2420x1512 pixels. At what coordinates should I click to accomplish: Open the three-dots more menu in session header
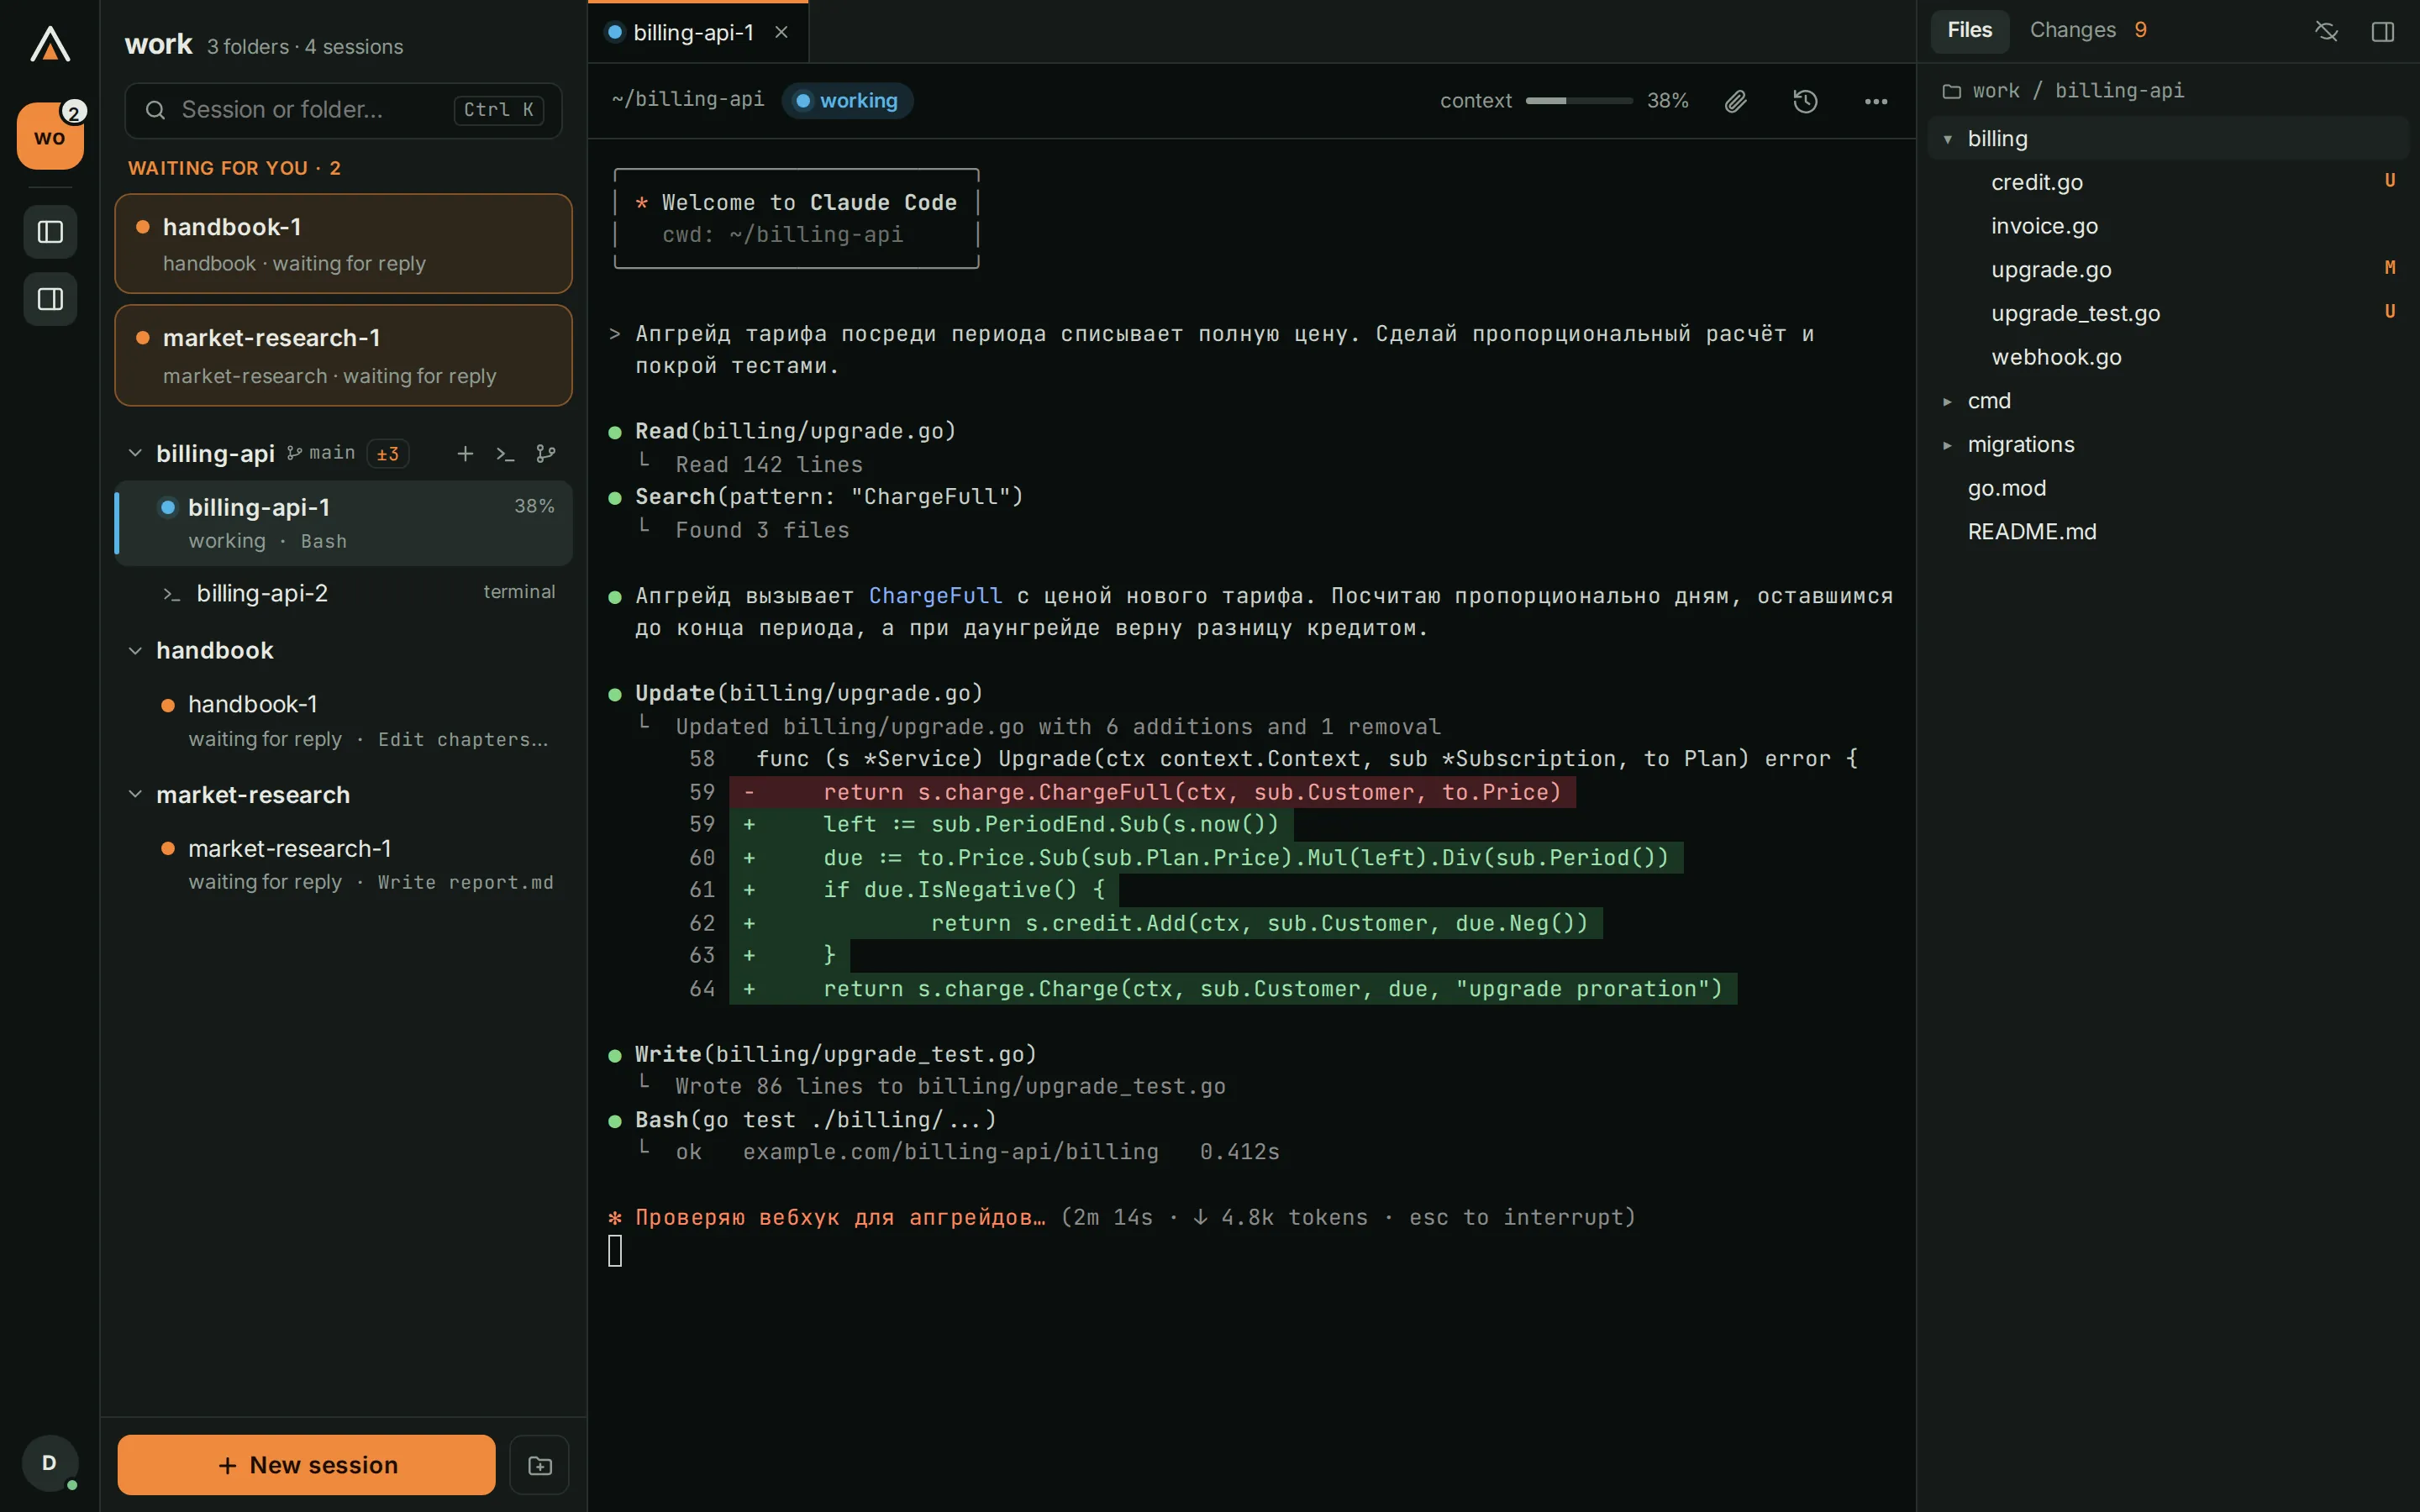[1876, 101]
